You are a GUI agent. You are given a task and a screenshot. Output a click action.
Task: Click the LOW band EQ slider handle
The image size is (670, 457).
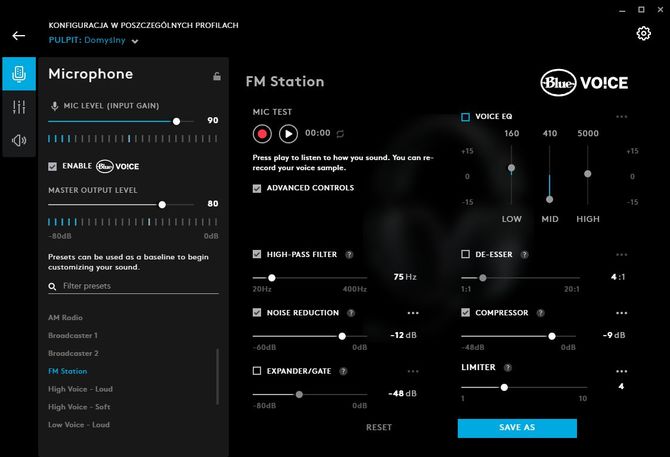[x=511, y=168]
